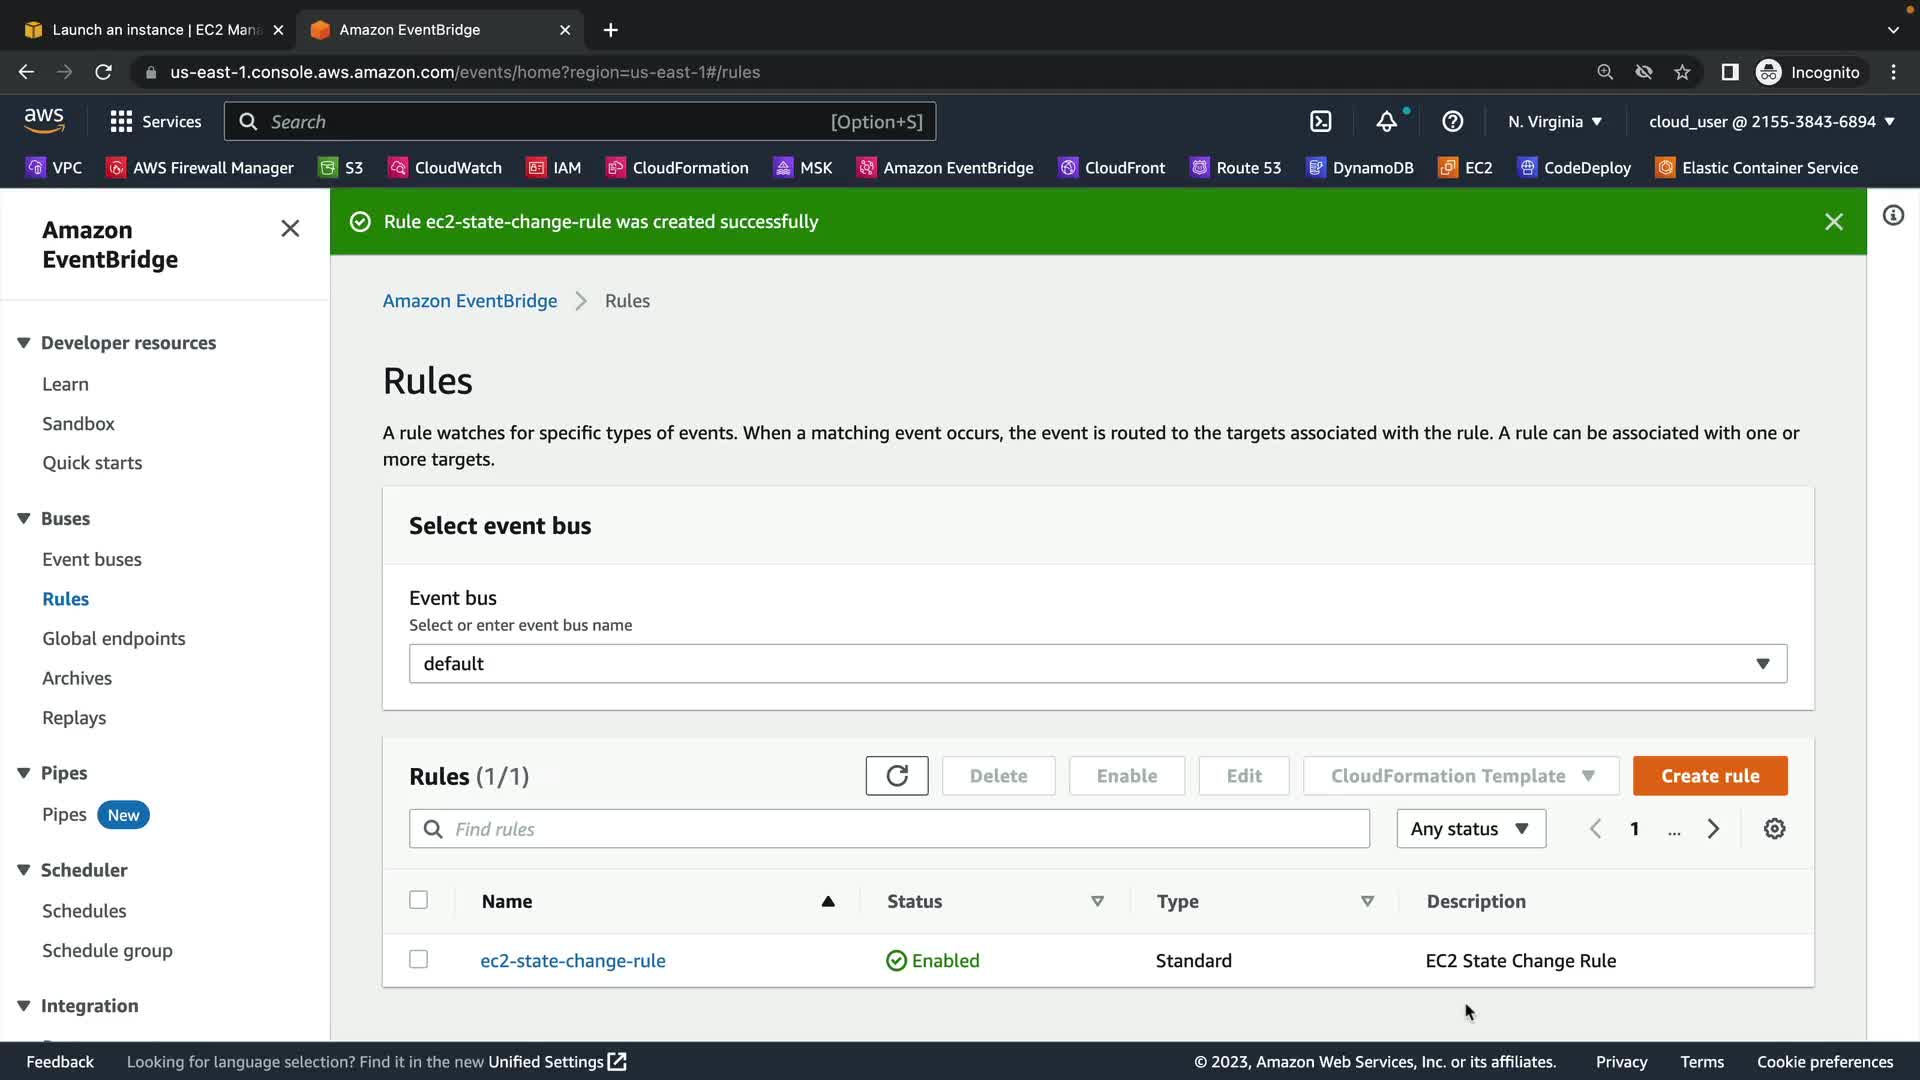Click the Create rule button

[x=1709, y=776]
